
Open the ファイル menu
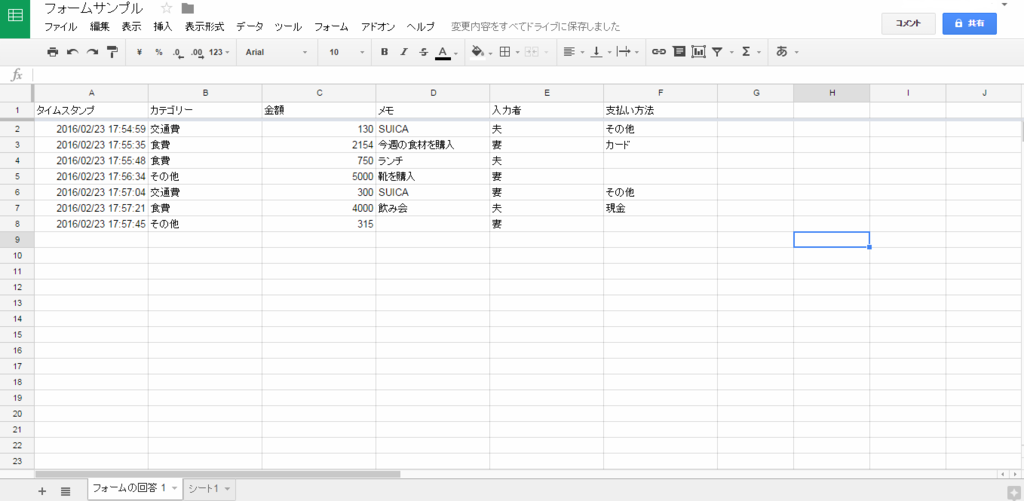pyautogui.click(x=61, y=27)
